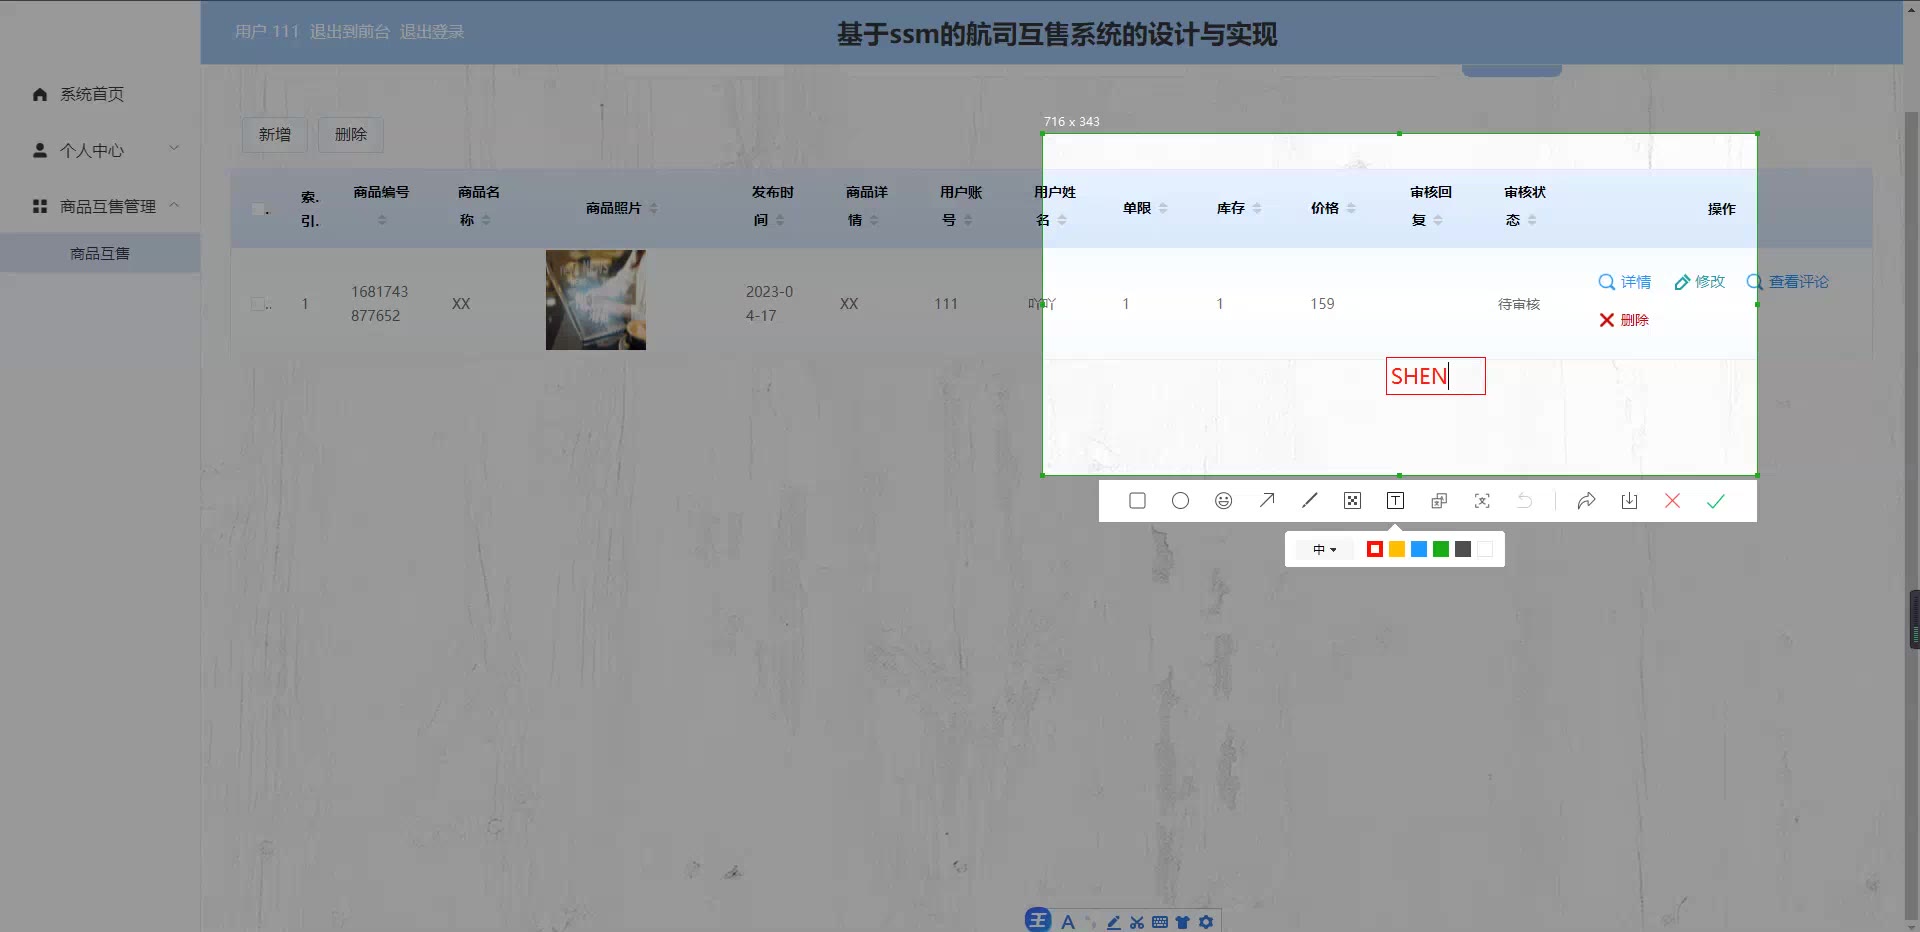Screen dimensions: 1920x932
Task: Open the font size dropdown showing 中
Action: point(1324,549)
